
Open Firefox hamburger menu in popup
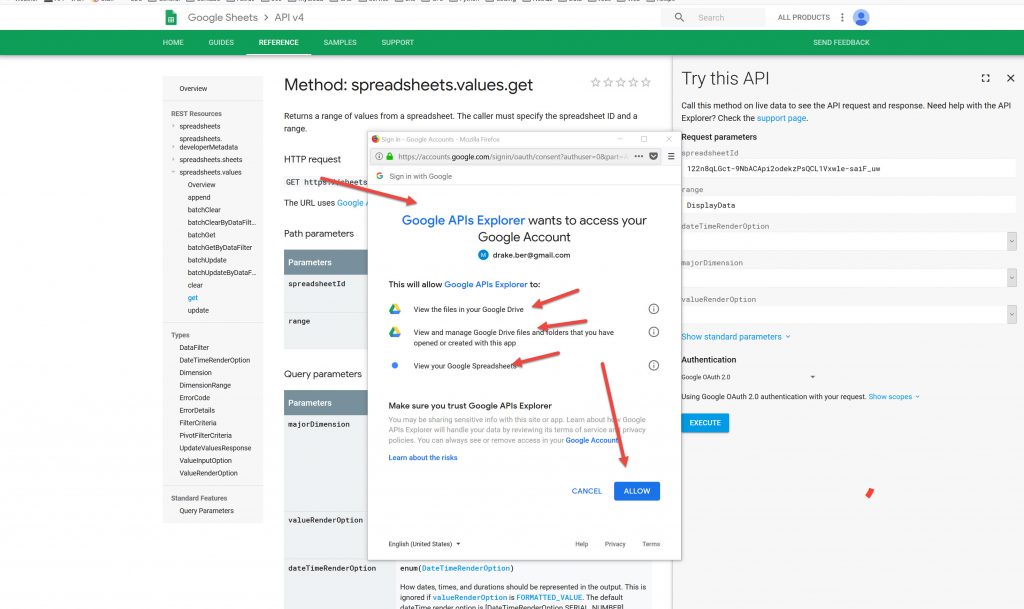(671, 156)
